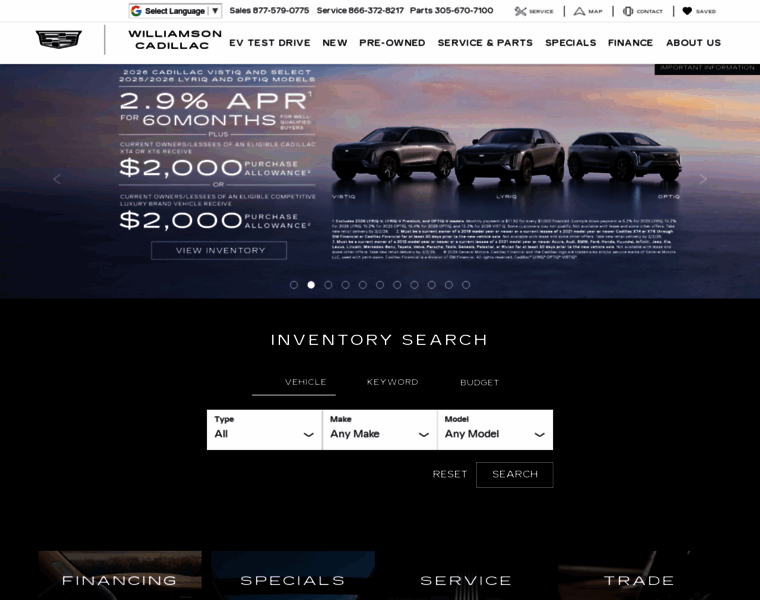This screenshot has height=600, width=760.
Task: Select the first carousel slide dot
Action: pos(294,285)
